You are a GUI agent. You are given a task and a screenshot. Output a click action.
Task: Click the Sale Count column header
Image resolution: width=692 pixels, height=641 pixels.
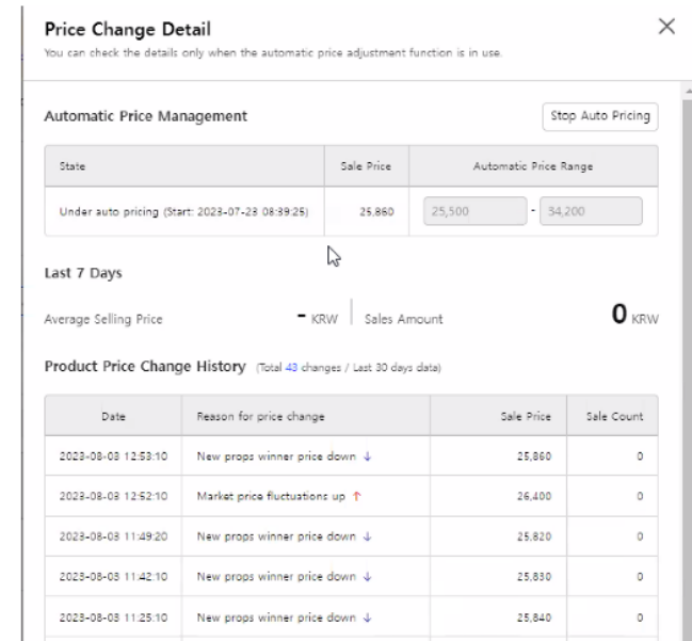[x=612, y=414]
